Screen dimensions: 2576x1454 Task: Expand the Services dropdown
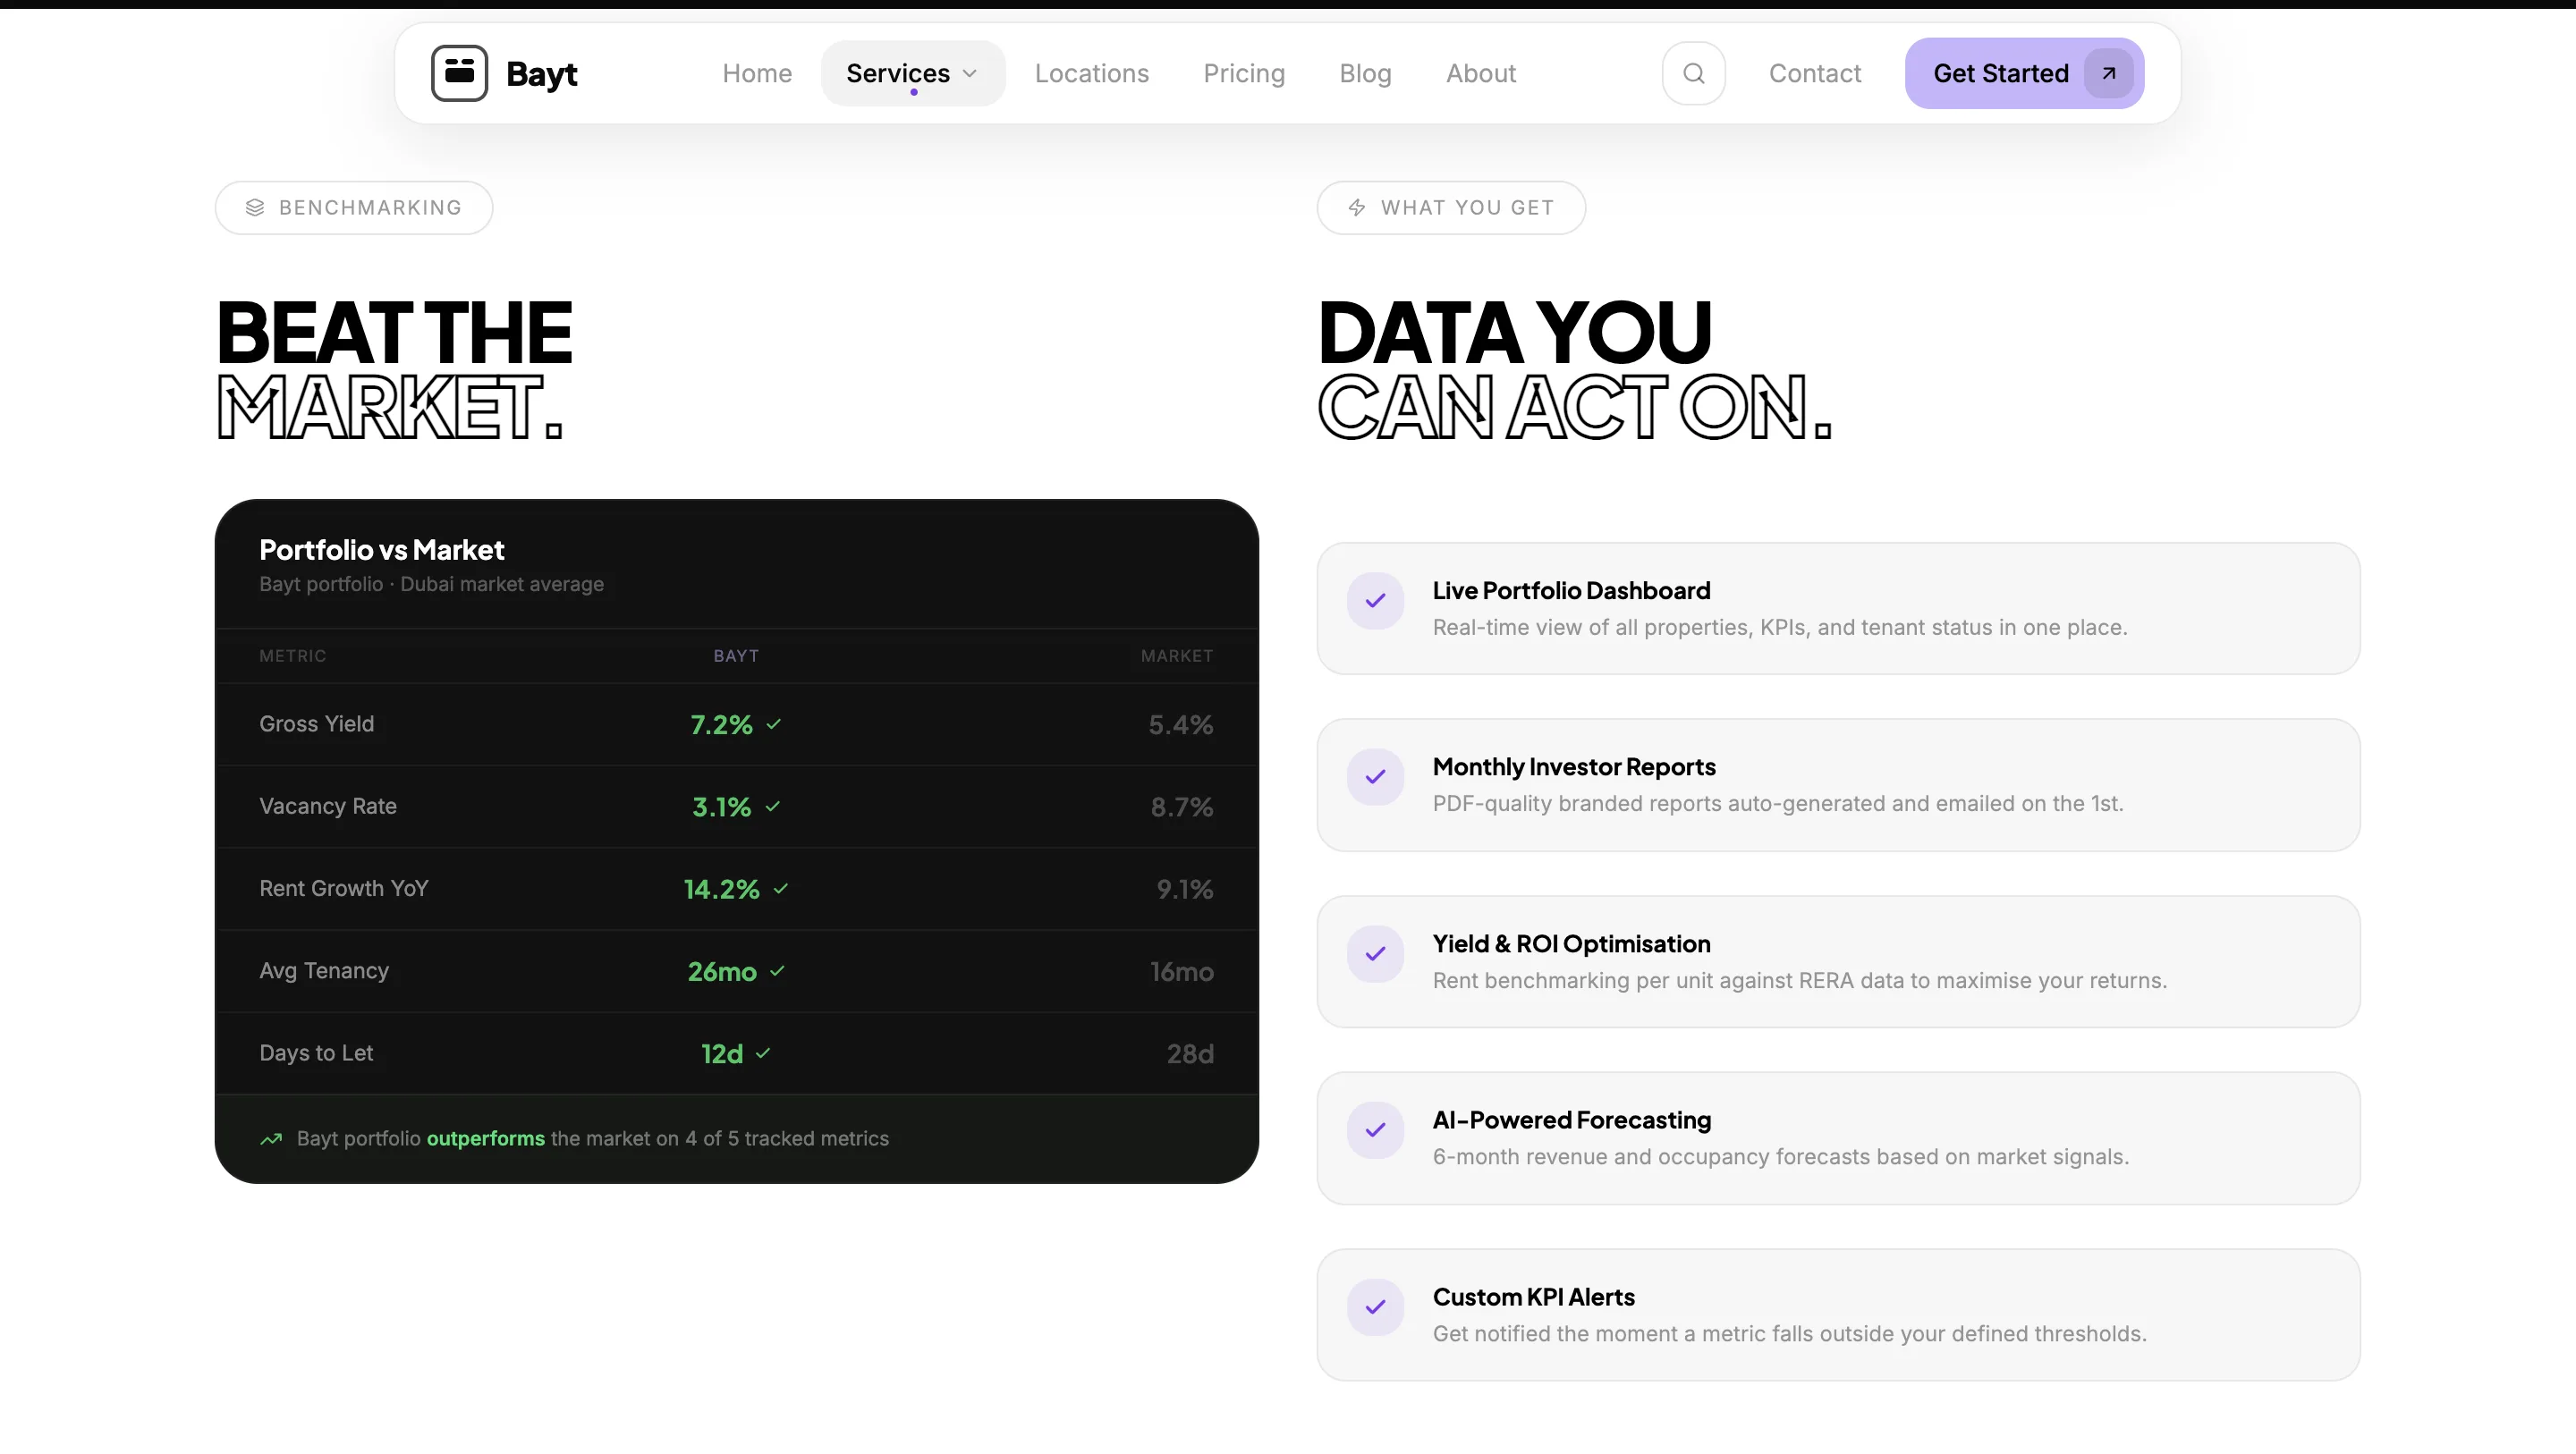[912, 72]
